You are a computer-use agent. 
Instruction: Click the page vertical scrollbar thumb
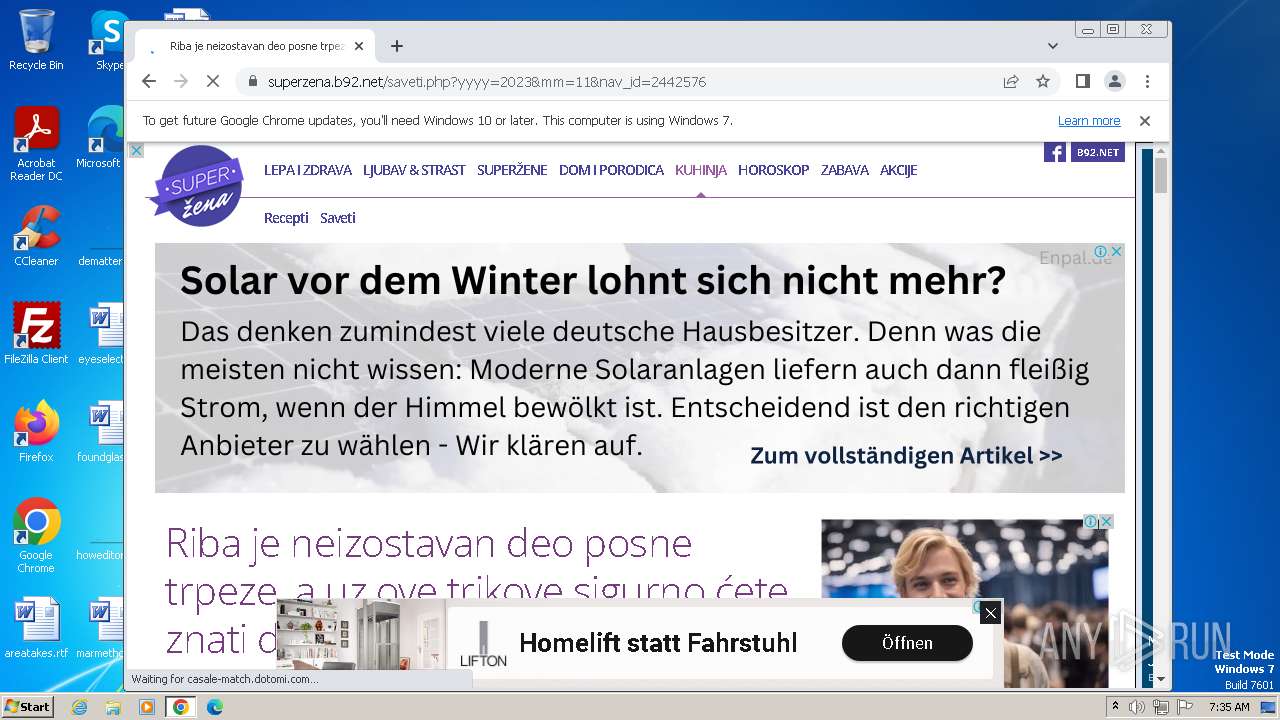point(1161,175)
